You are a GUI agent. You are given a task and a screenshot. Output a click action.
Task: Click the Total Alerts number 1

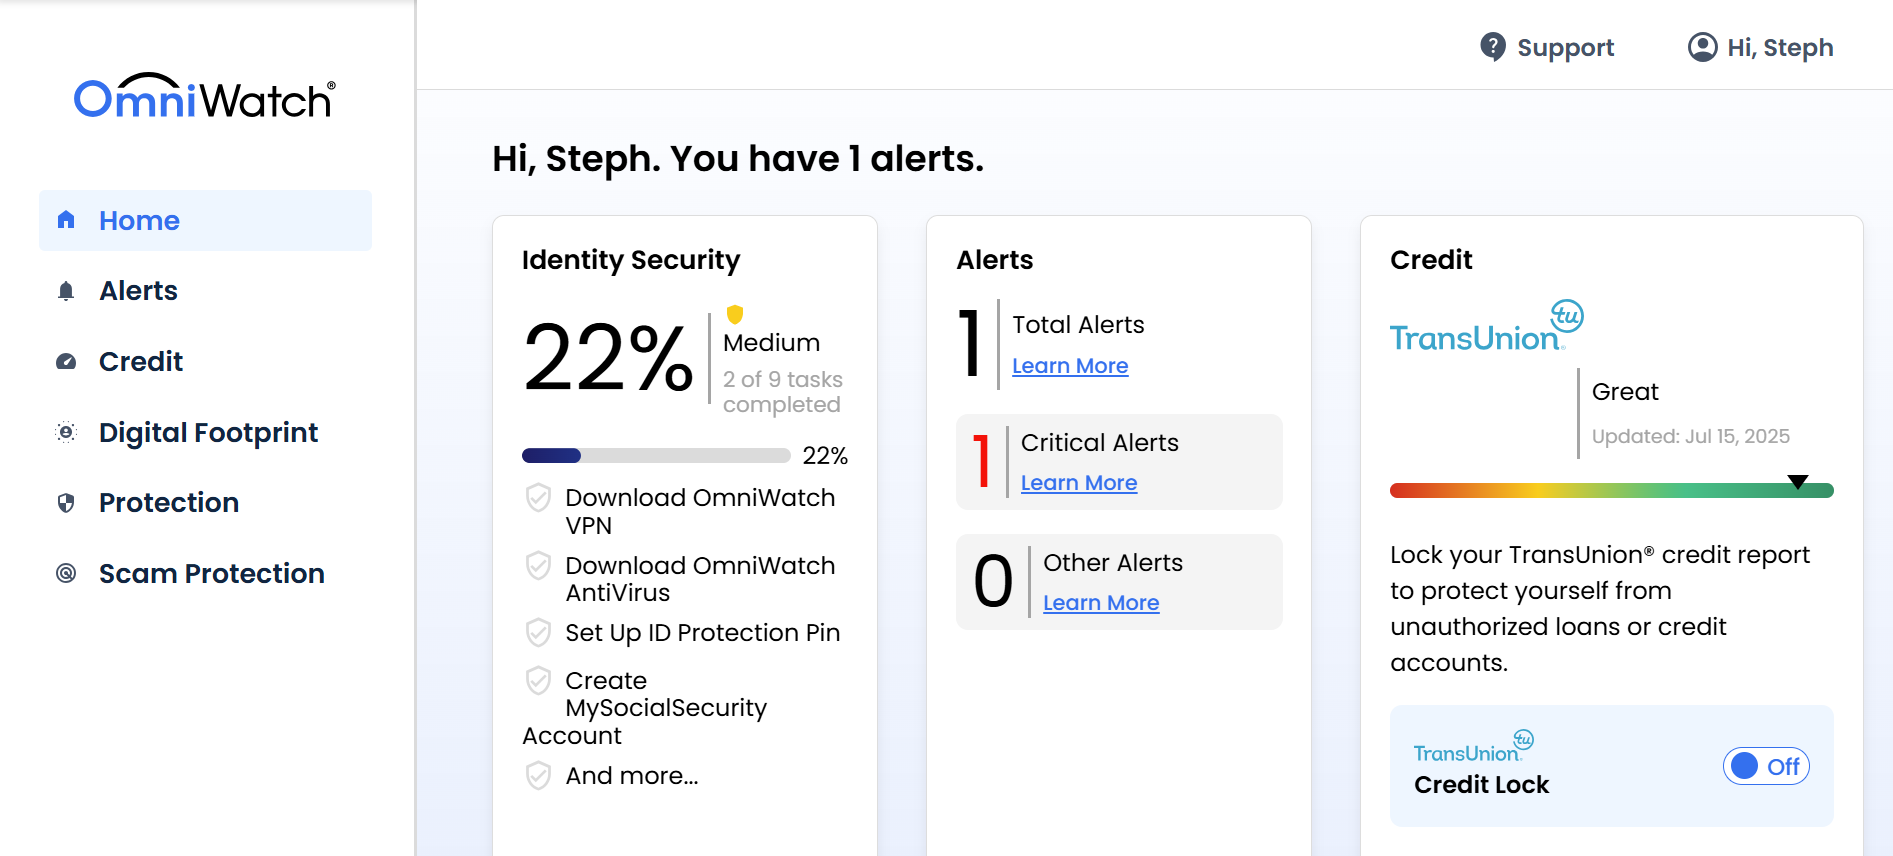[x=970, y=343]
